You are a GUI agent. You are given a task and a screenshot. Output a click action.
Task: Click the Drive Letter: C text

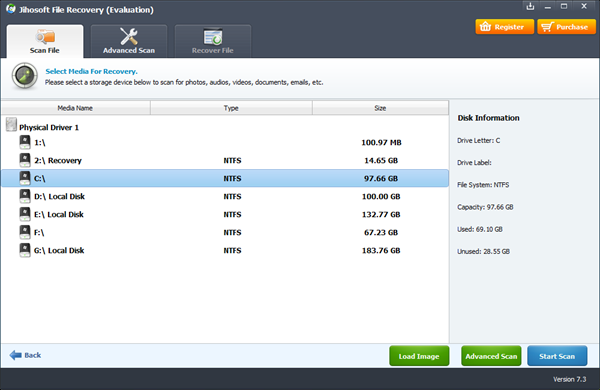(478, 140)
